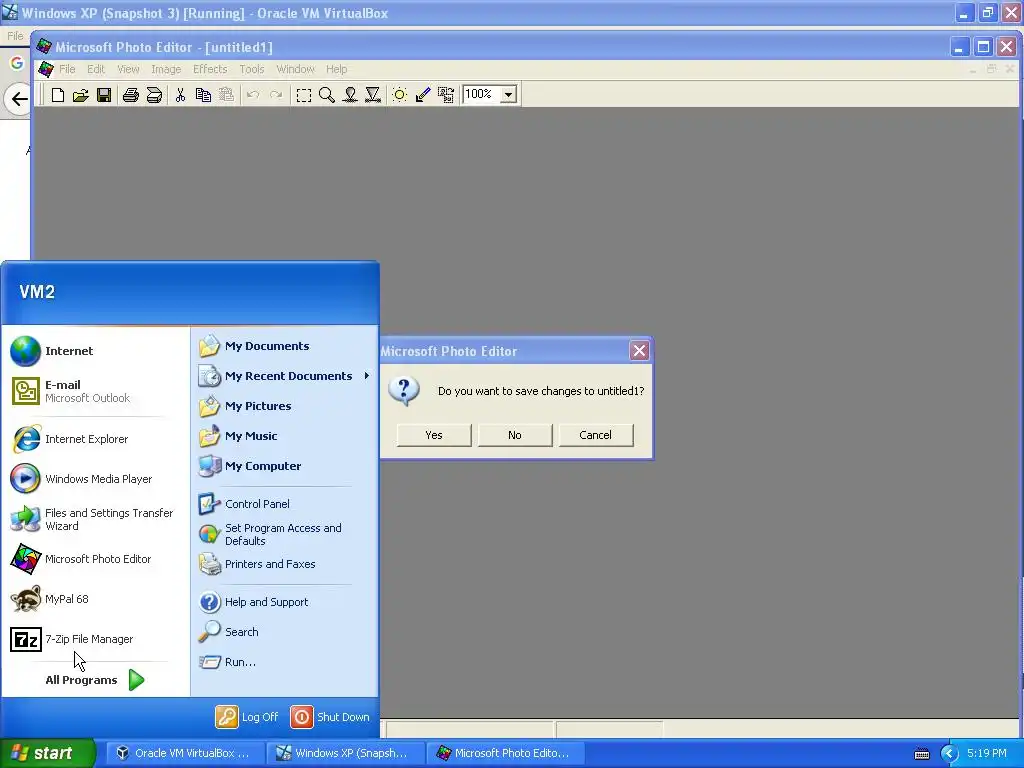The height and width of the screenshot is (768, 1024).
Task: Switch to Microsoft Photo Edito... taskbar button
Action: pos(505,753)
